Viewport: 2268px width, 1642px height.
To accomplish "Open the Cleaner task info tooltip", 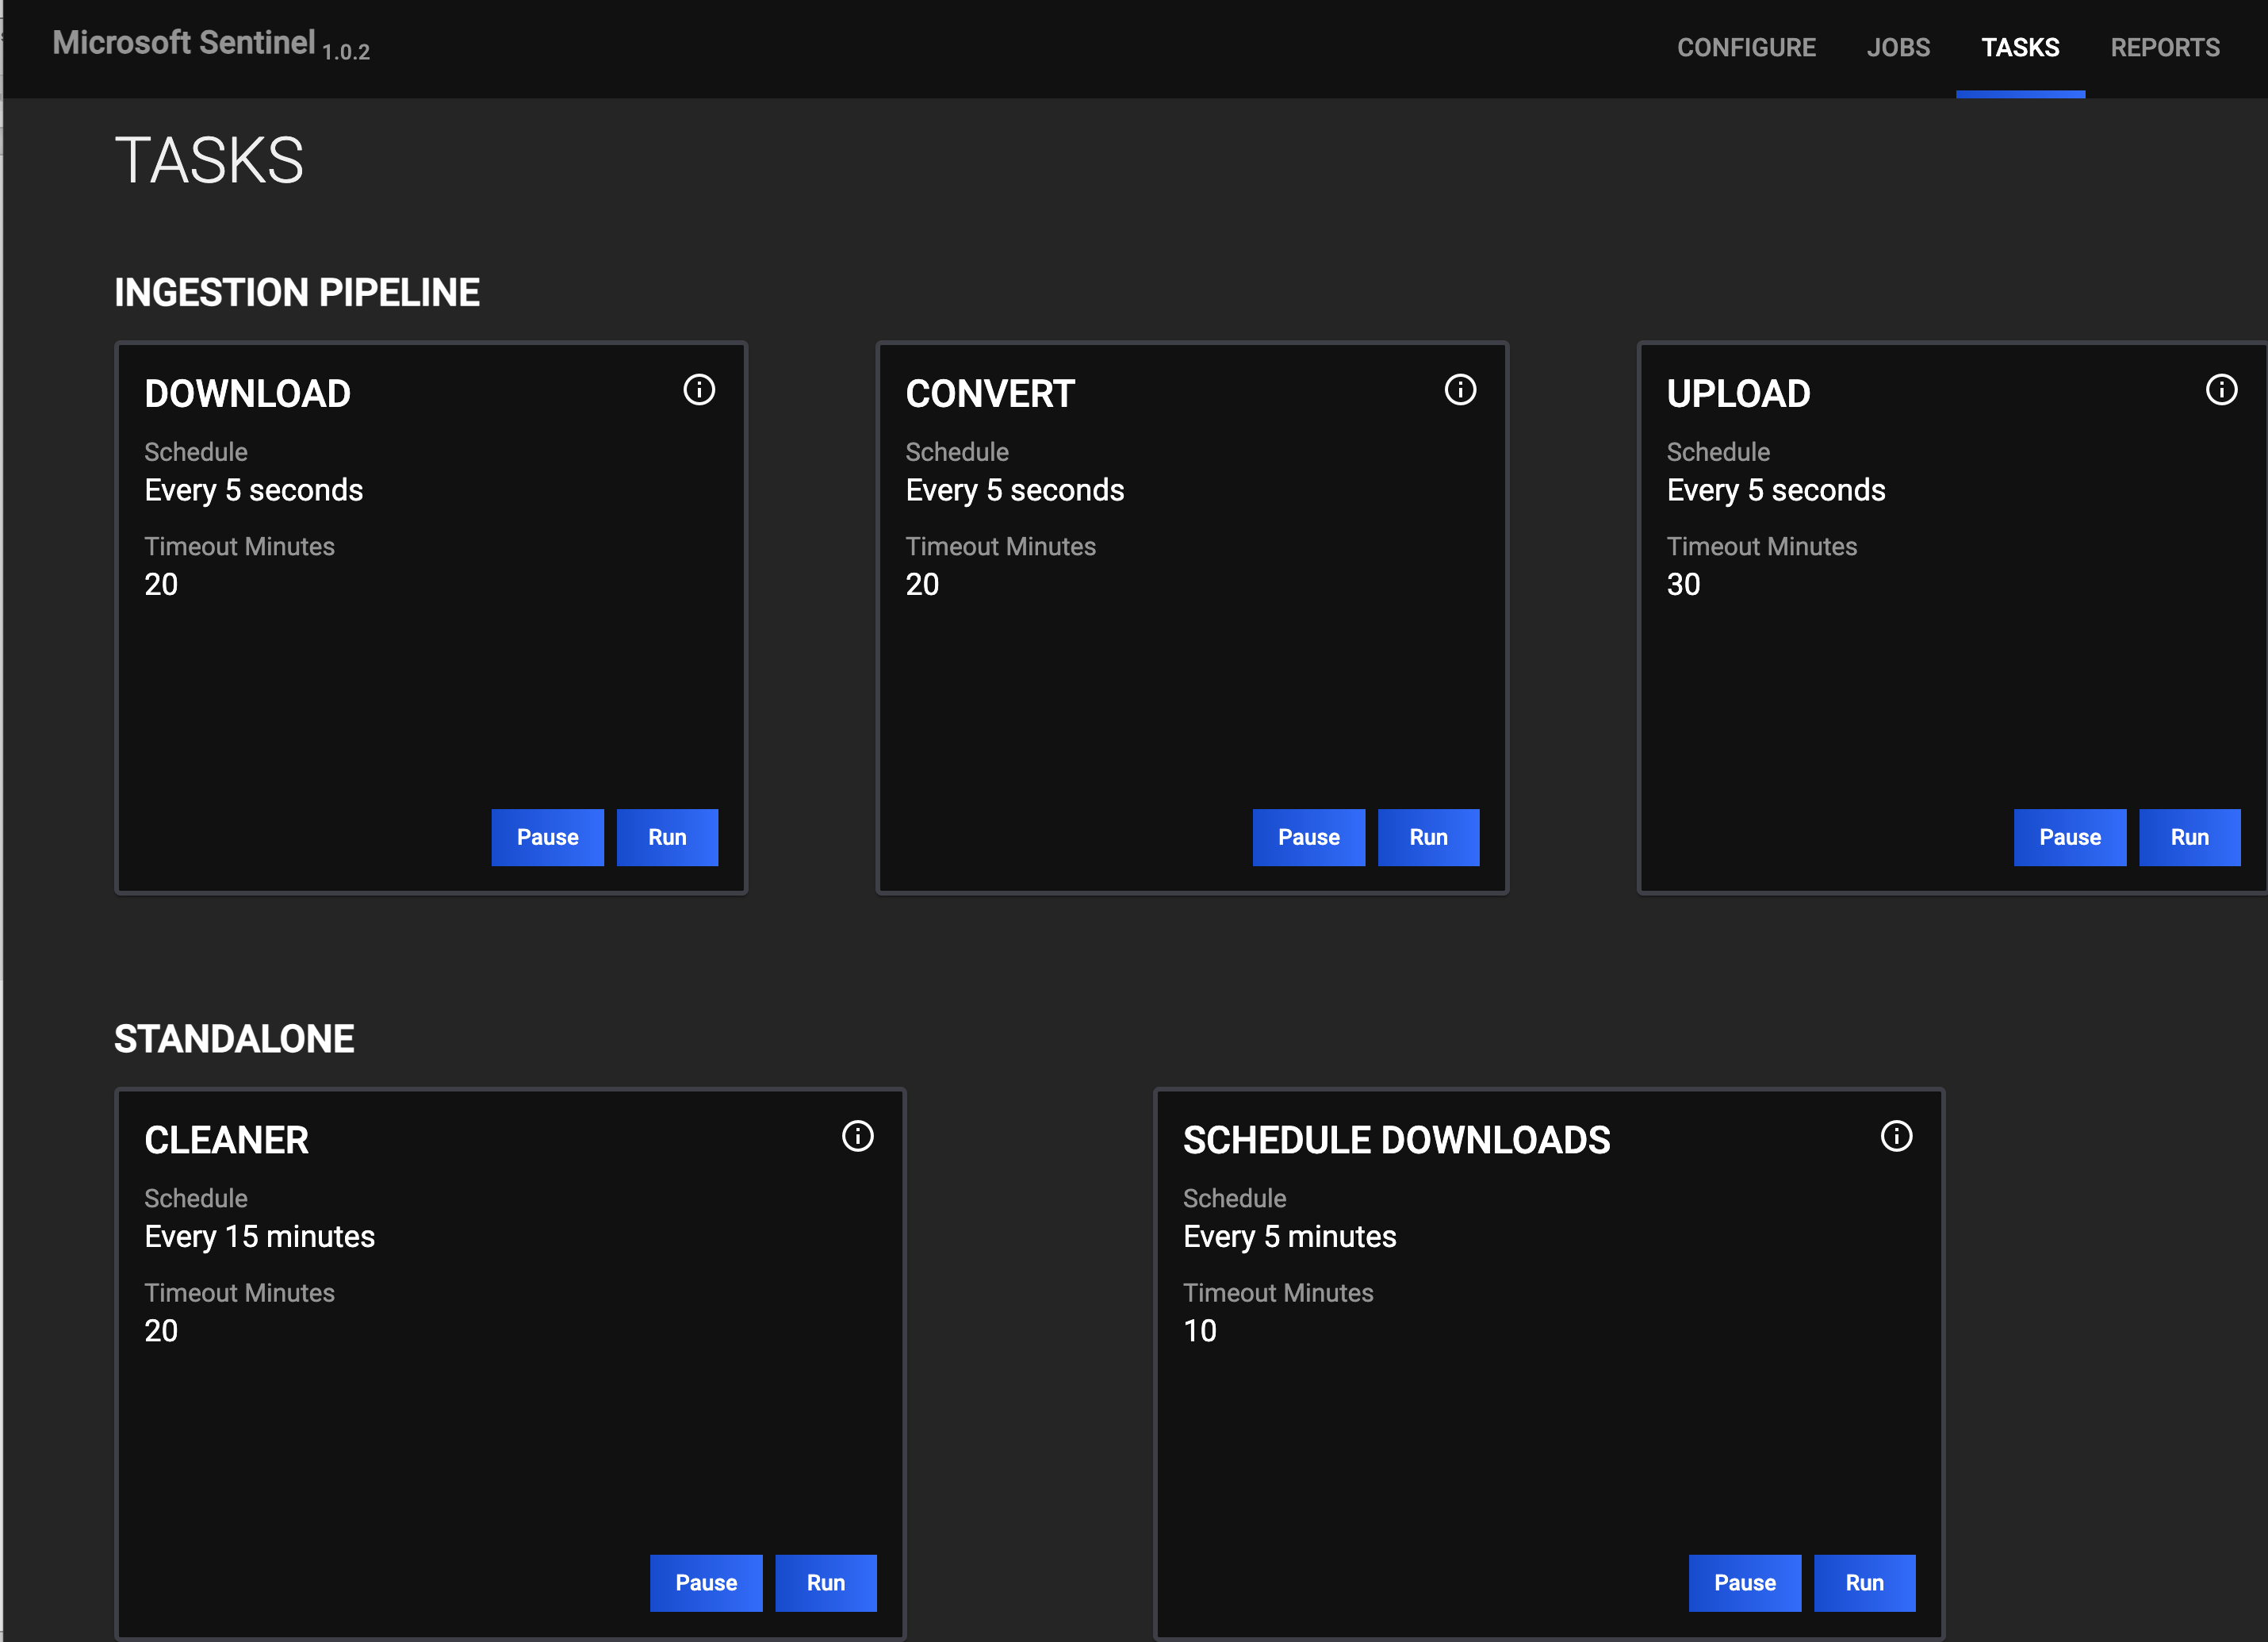I will (x=858, y=1136).
